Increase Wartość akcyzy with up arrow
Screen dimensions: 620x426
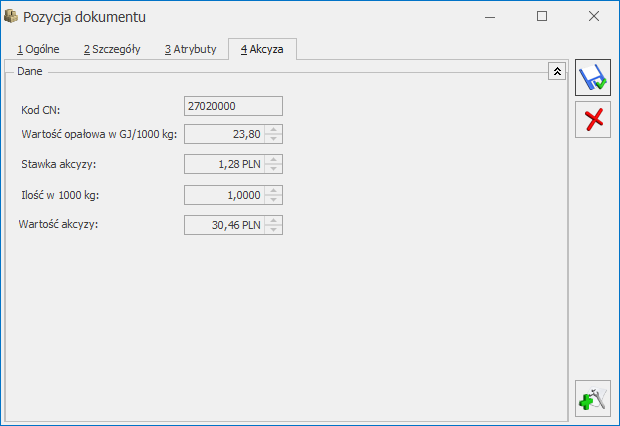[274, 220]
